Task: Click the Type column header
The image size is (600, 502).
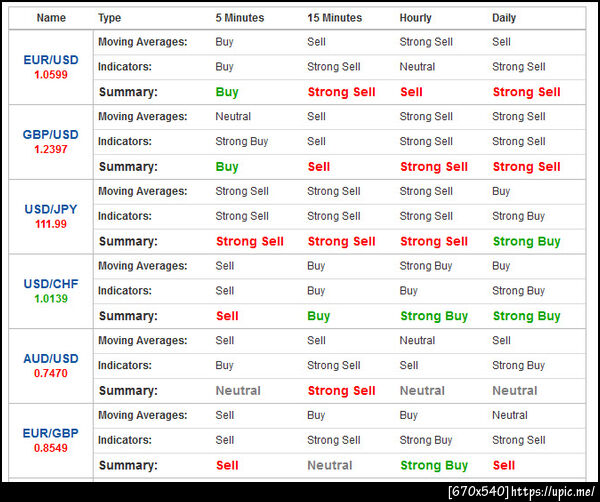Action: [x=109, y=18]
